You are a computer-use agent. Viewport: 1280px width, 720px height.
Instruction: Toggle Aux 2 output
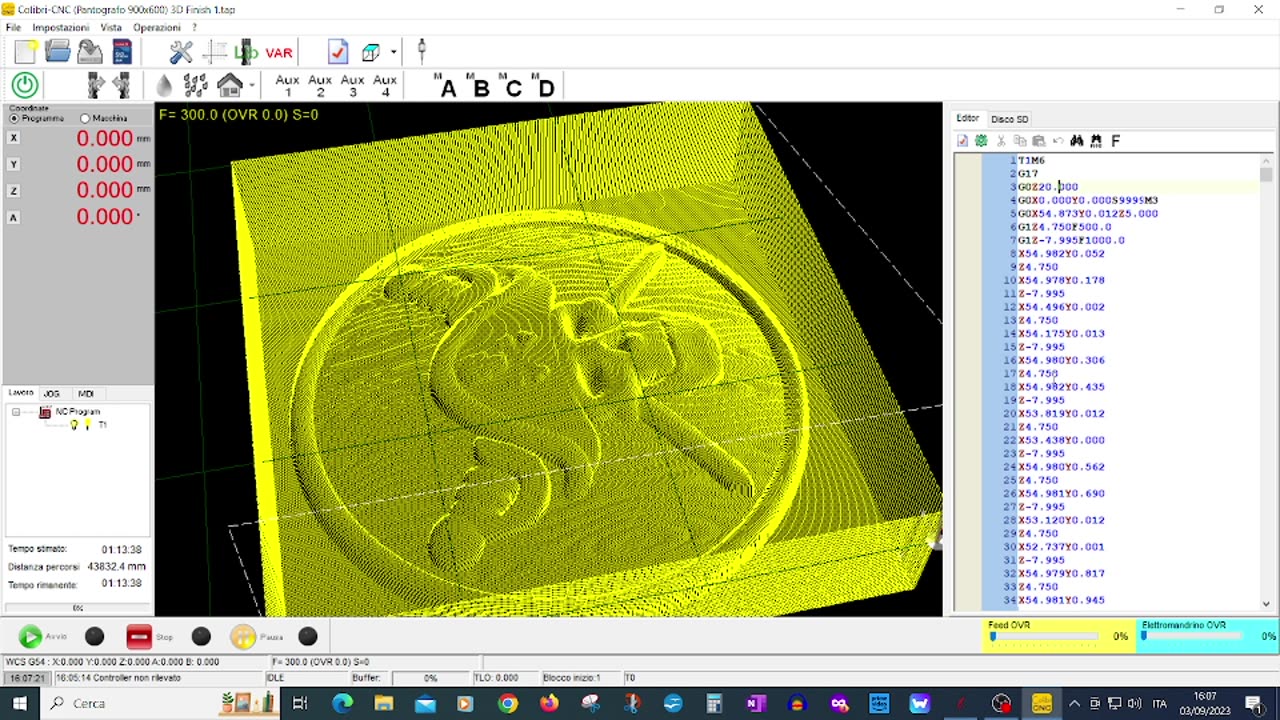pos(320,86)
